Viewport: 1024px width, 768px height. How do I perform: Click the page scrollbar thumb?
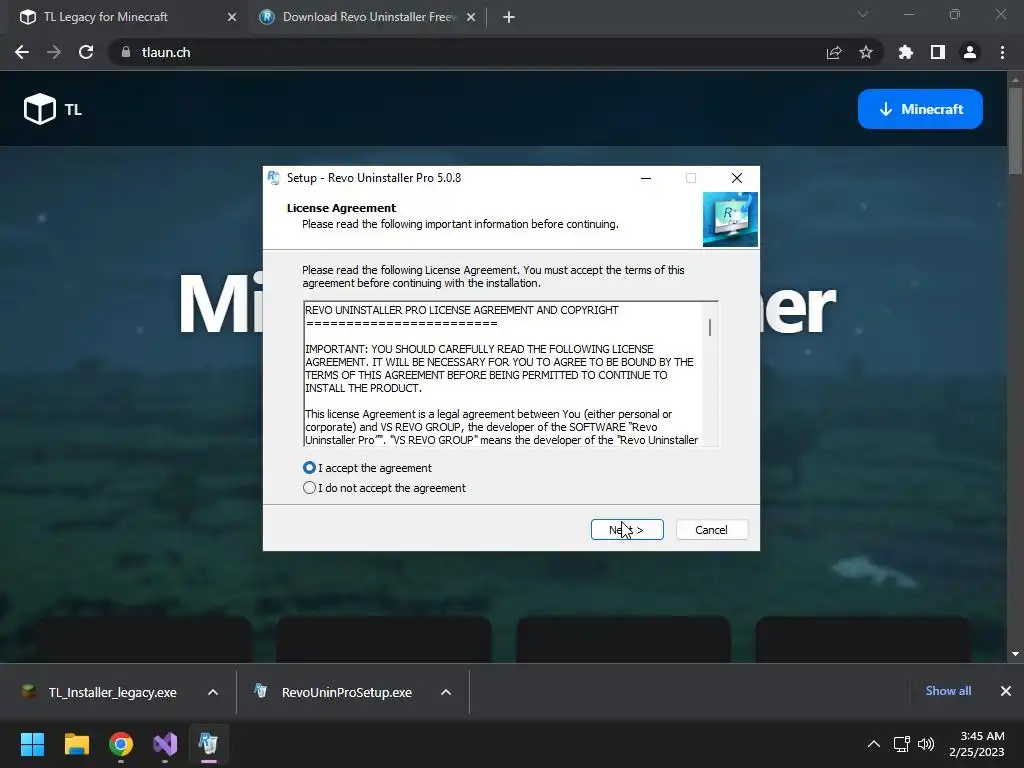[1015, 131]
